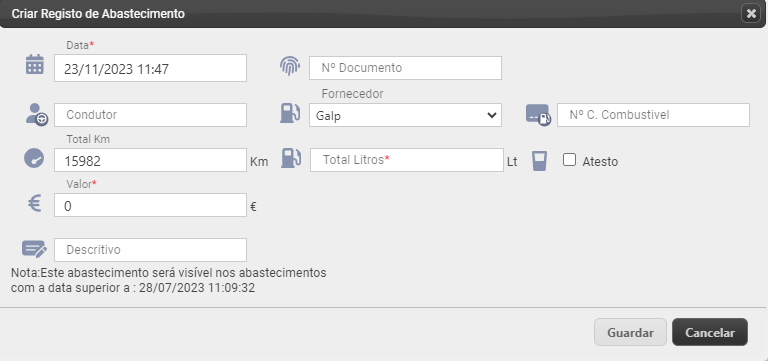The height and width of the screenshot is (361, 768).
Task: Close the Criar Registo de Abastecimento dialog
Action: (x=751, y=14)
